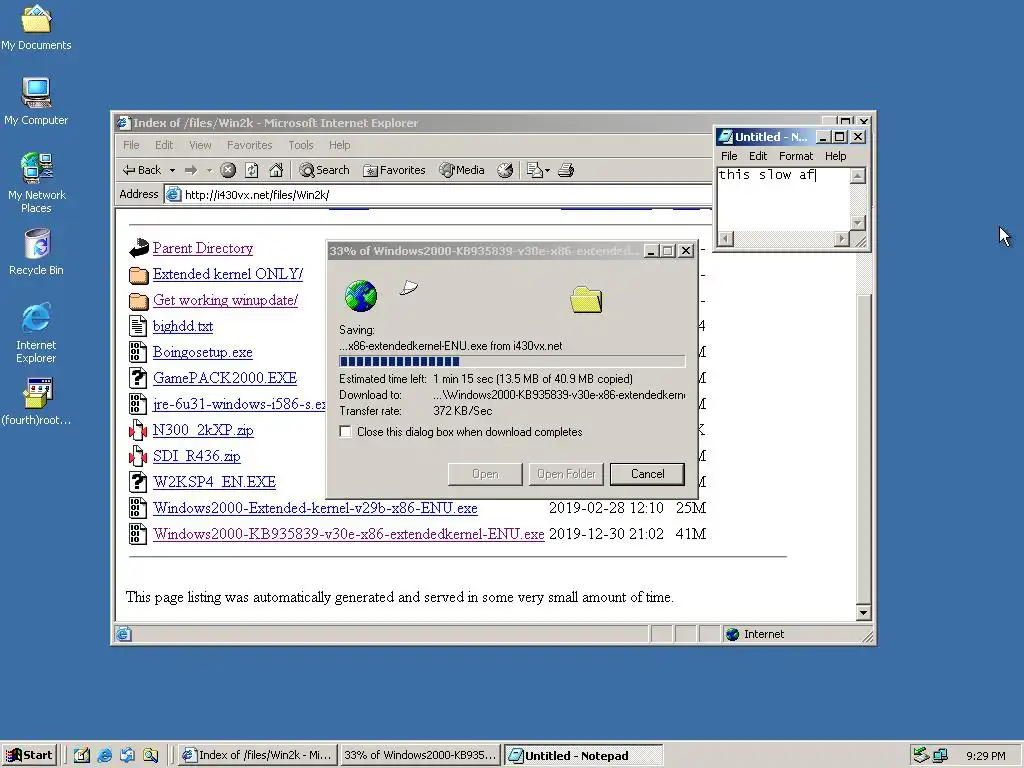Click the '2019-12-30 21:02' date text
The height and width of the screenshot is (768, 1024).
606,534
